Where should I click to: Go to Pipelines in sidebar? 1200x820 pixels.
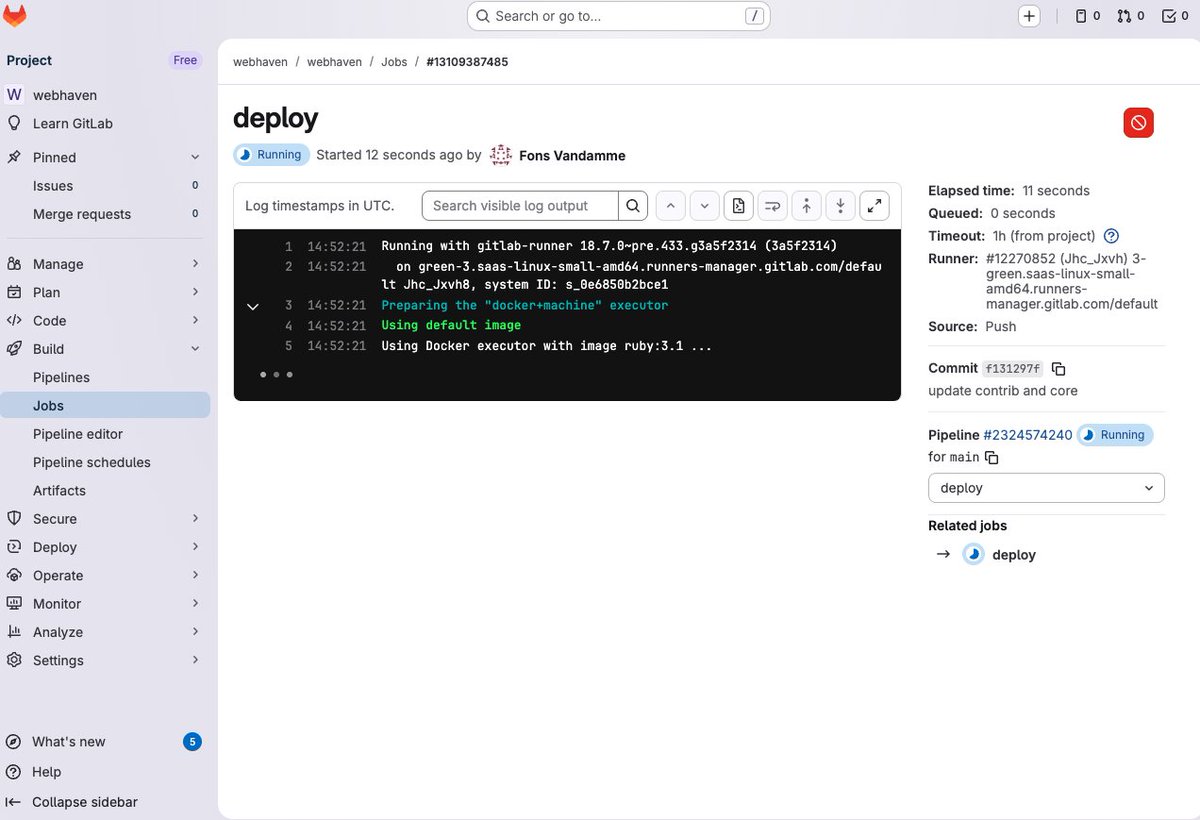[105, 377]
